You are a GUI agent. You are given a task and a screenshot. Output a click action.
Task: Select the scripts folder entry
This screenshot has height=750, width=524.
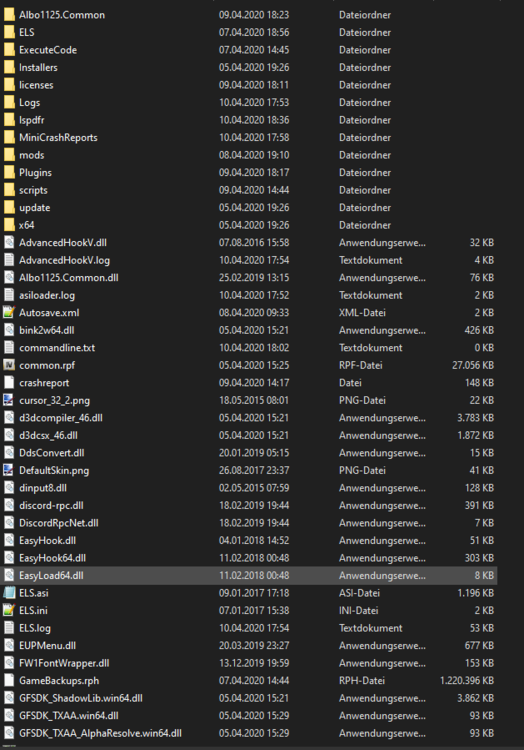pos(33,190)
